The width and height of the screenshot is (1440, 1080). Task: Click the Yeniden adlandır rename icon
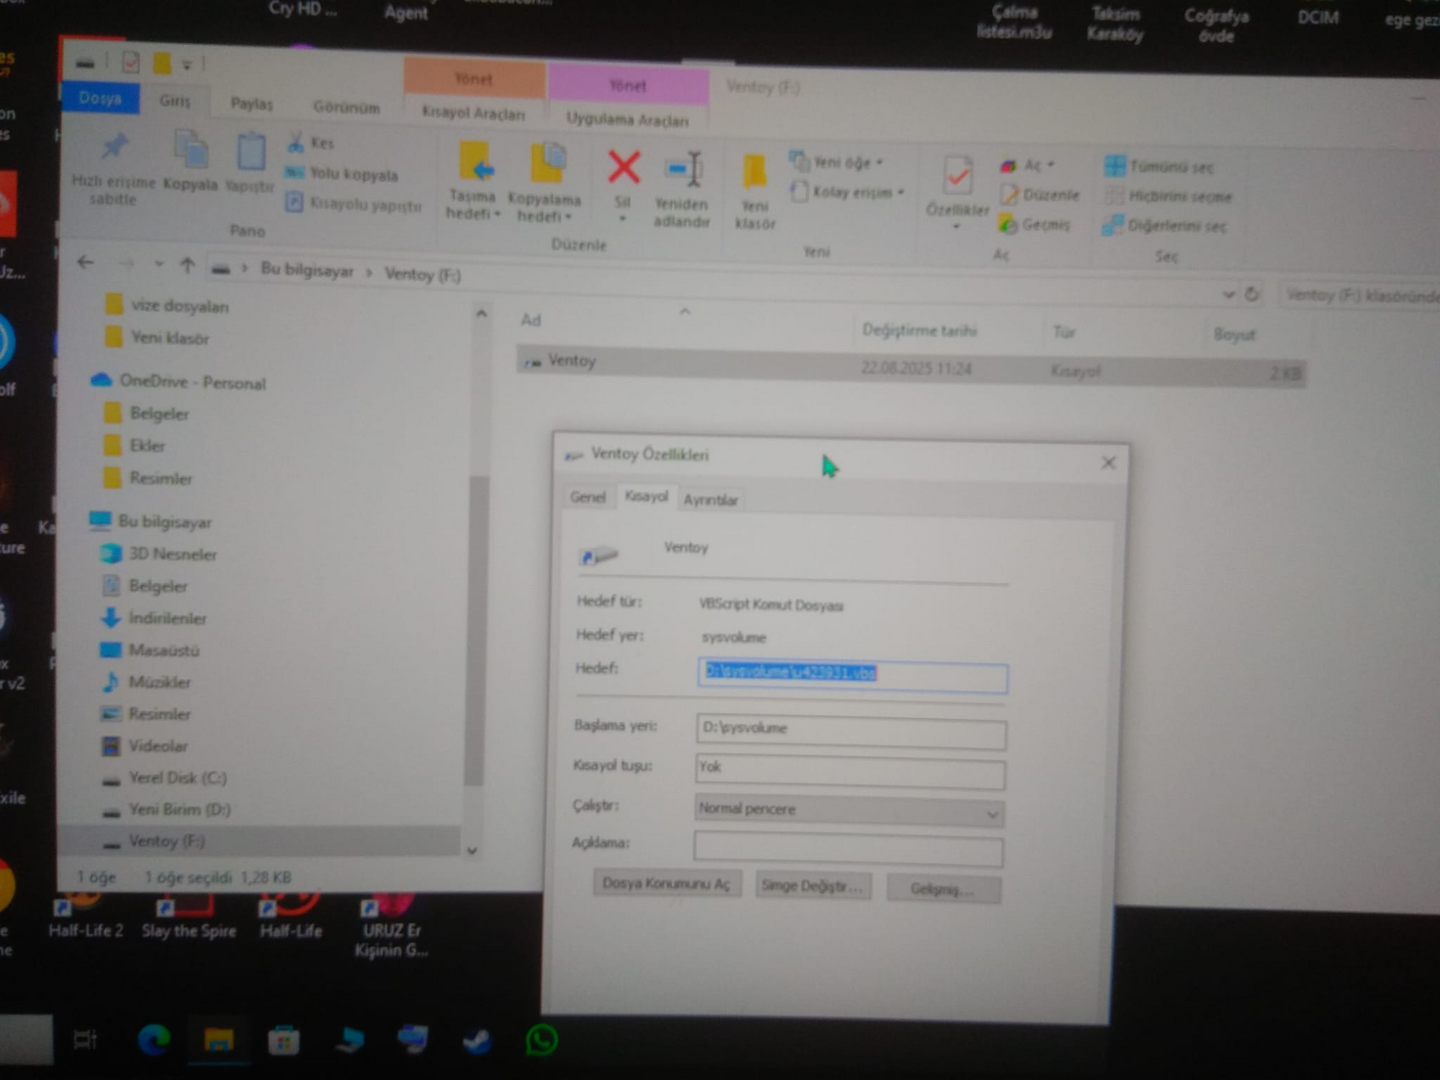click(682, 188)
